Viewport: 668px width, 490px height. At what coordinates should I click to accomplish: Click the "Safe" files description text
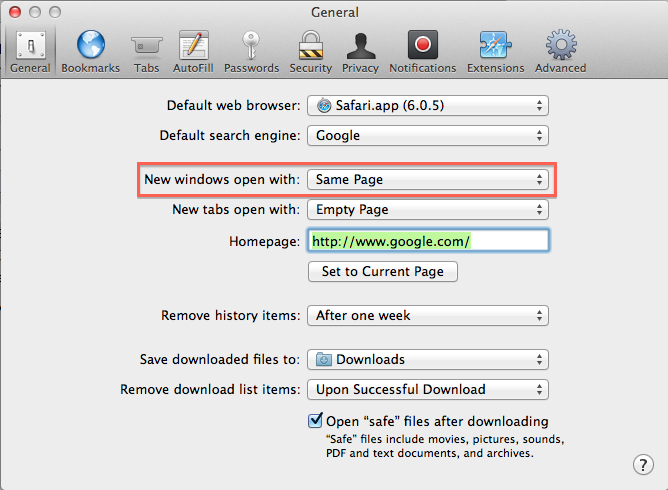tap(445, 446)
